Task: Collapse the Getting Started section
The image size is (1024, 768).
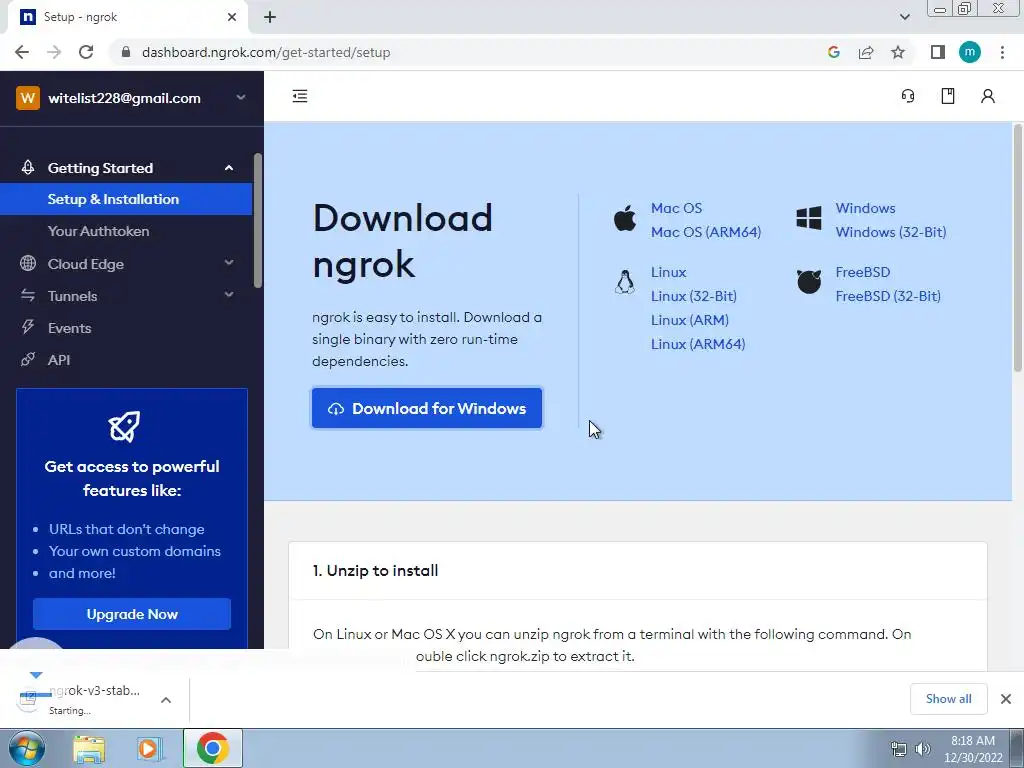Action: point(229,168)
